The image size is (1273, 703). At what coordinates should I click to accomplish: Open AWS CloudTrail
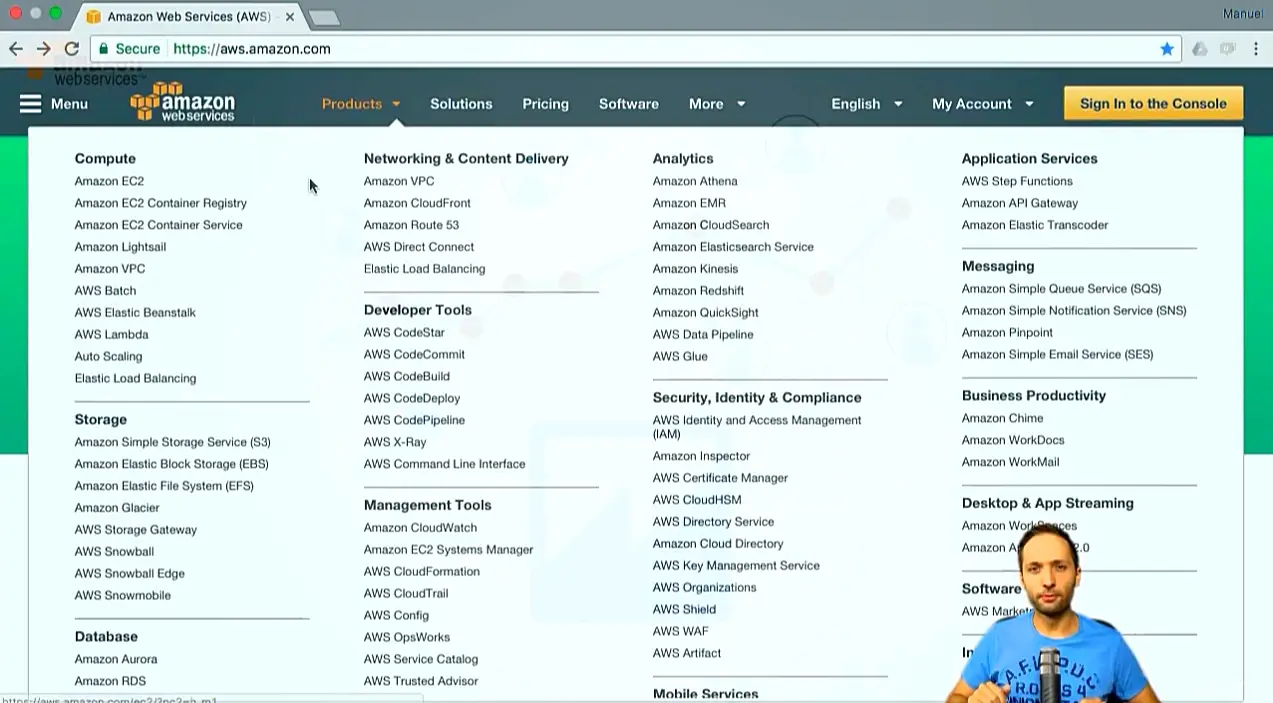406,594
